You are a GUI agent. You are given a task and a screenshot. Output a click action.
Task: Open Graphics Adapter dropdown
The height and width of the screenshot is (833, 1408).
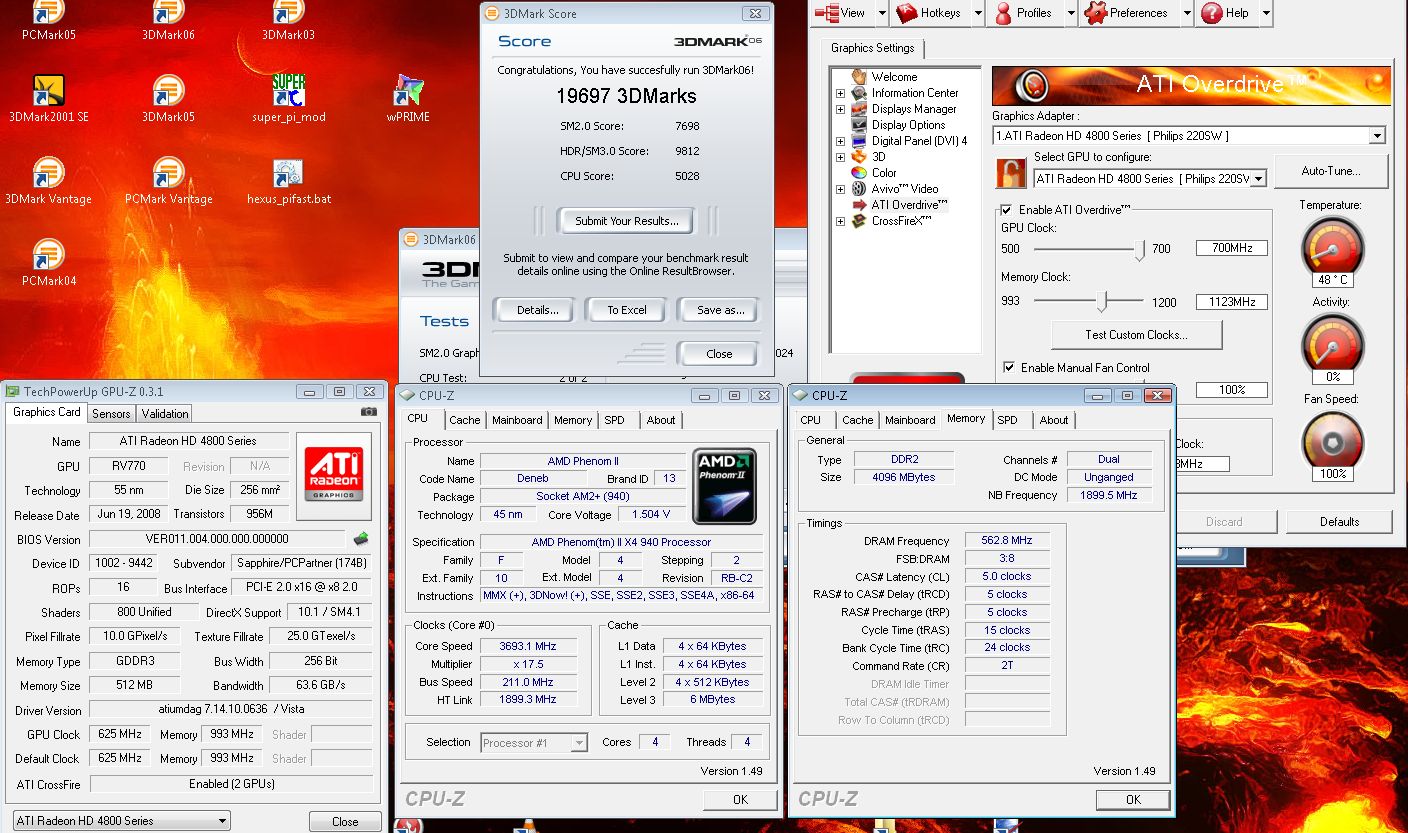pyautogui.click(x=1377, y=136)
